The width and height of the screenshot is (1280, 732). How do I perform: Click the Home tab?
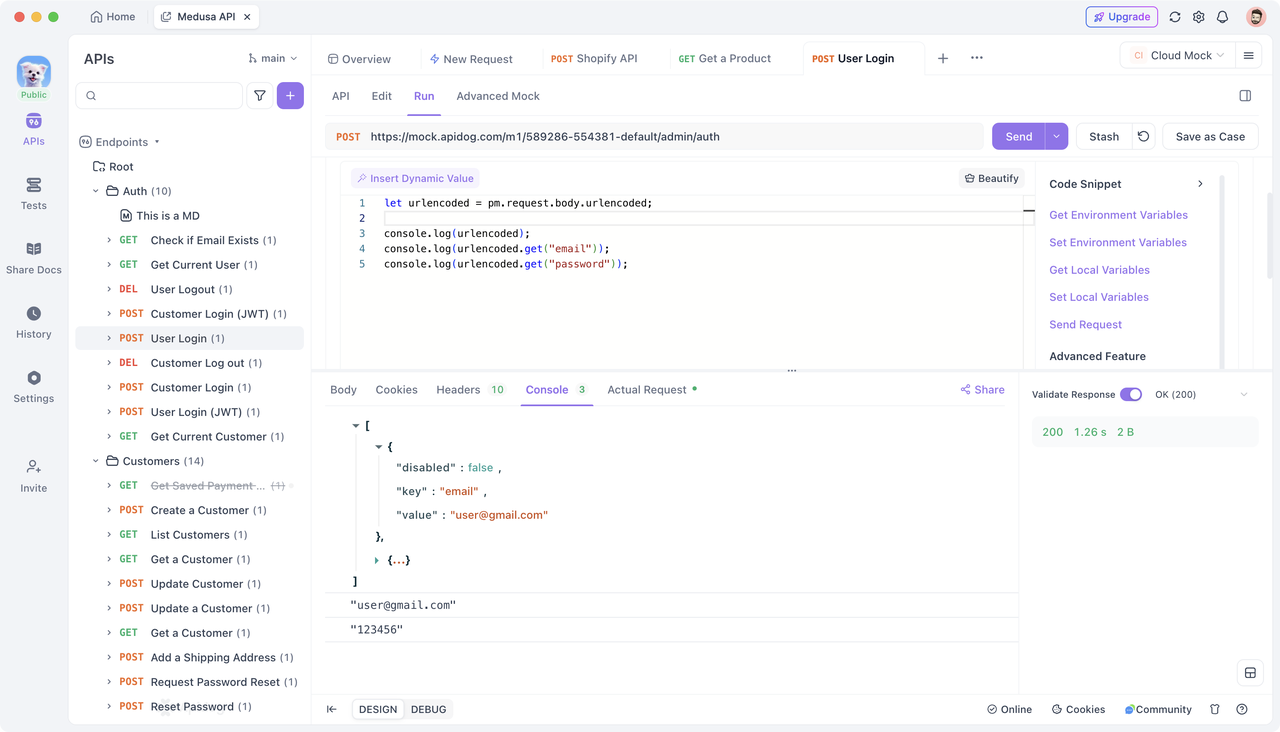tap(112, 17)
